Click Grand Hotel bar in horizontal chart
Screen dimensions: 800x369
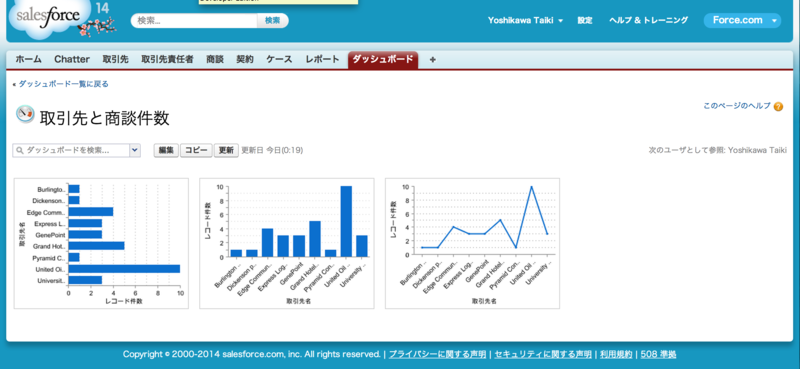pyautogui.click(x=96, y=246)
